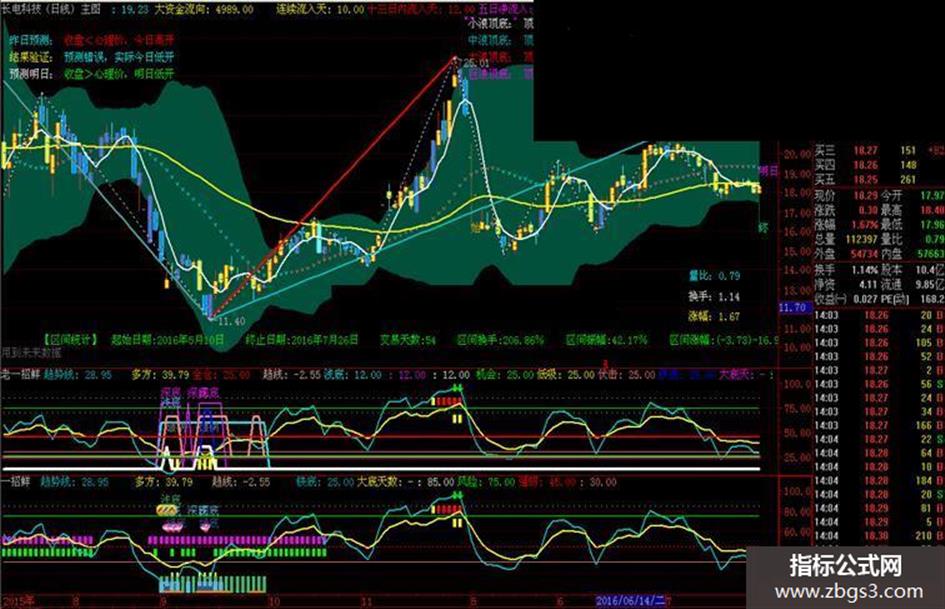Select the 外盘 54734 value
The height and width of the screenshot is (609, 945).
pyautogui.click(x=846, y=254)
